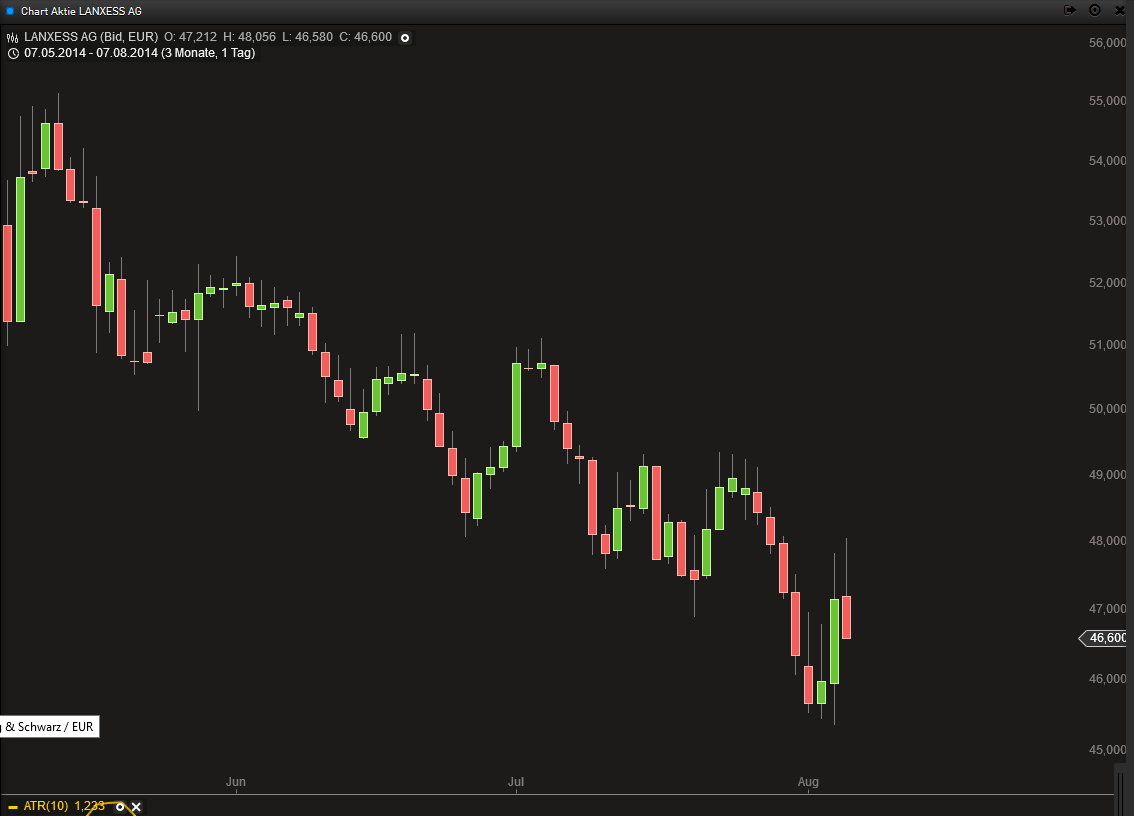Screen dimensions: 1134x816
Task: Click the 'Chart Aktie LANXESS AG' window title
Action: (81, 11)
